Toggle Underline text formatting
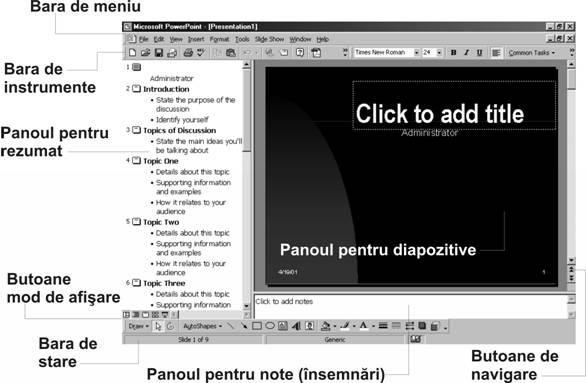This screenshot has width=586, height=383. (x=479, y=53)
